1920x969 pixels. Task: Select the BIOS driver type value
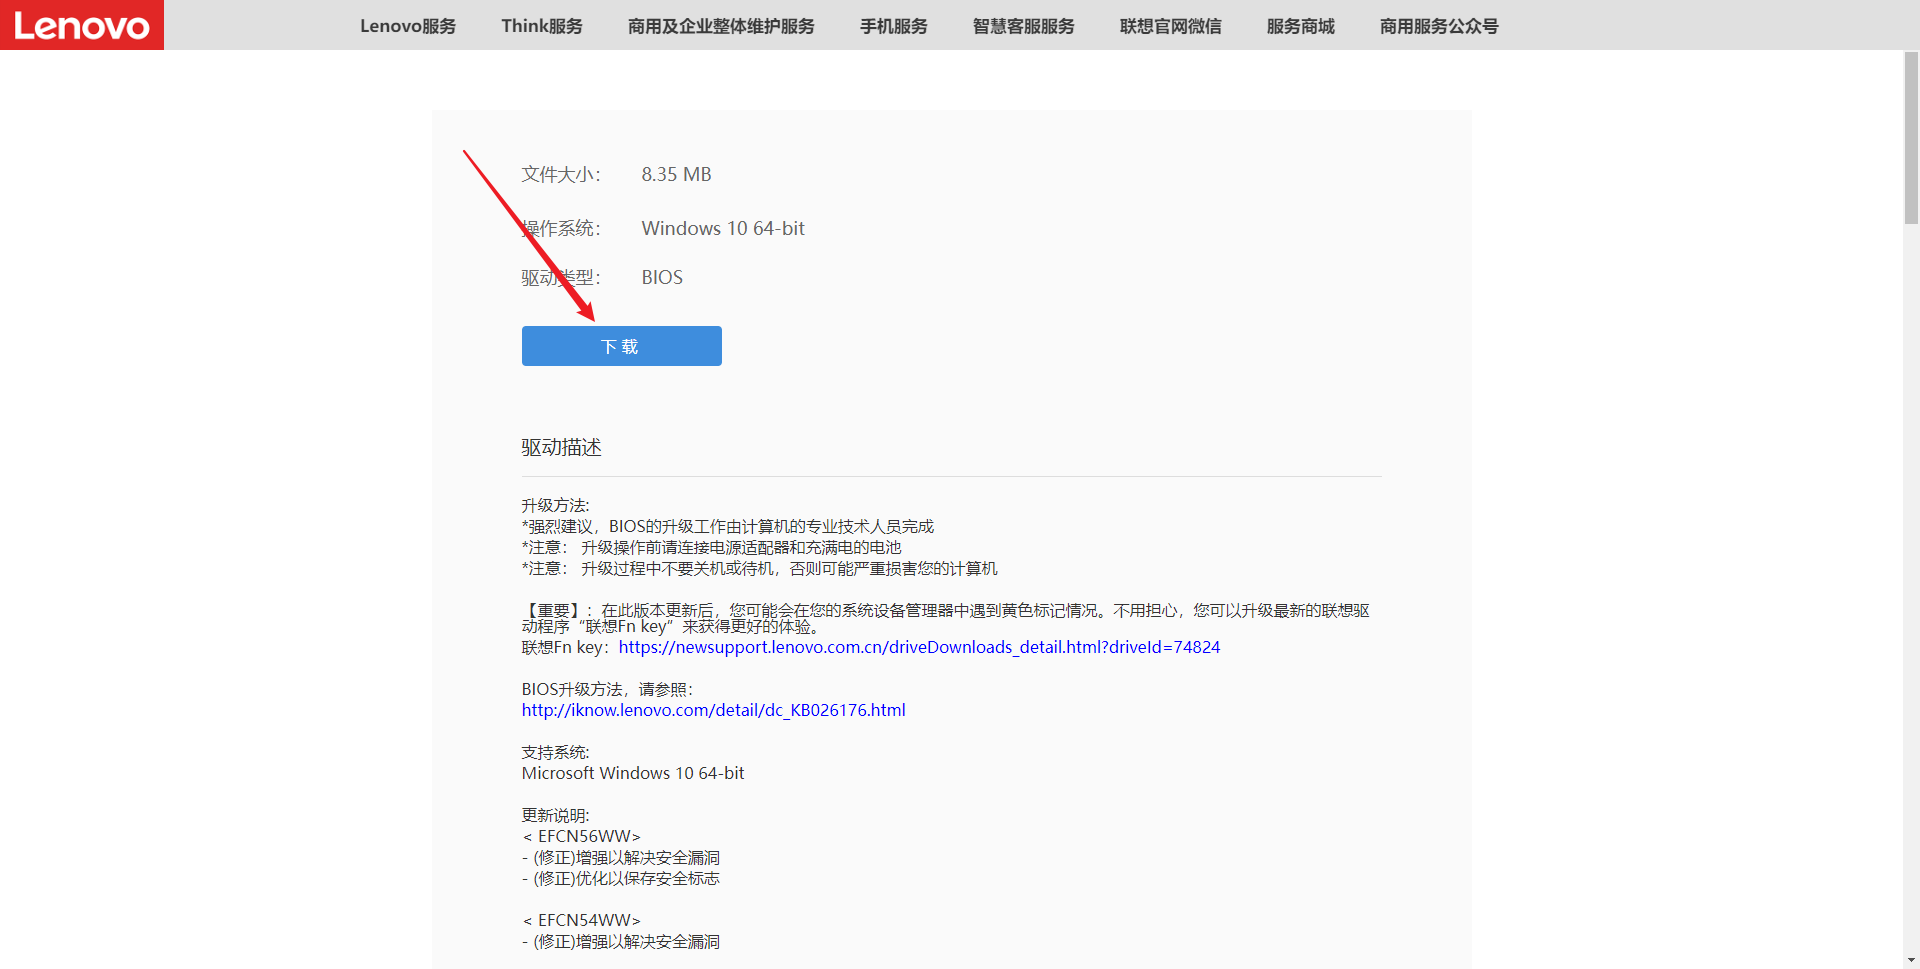pos(662,277)
